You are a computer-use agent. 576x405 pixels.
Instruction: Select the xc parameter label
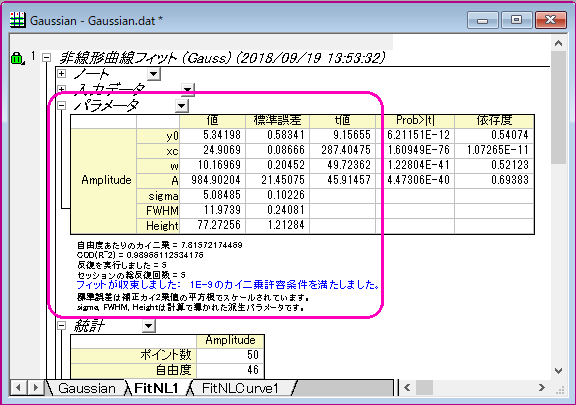pos(158,150)
